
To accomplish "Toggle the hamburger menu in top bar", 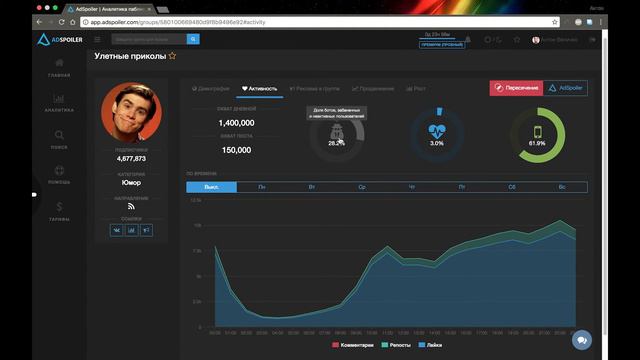I will click(x=97, y=39).
